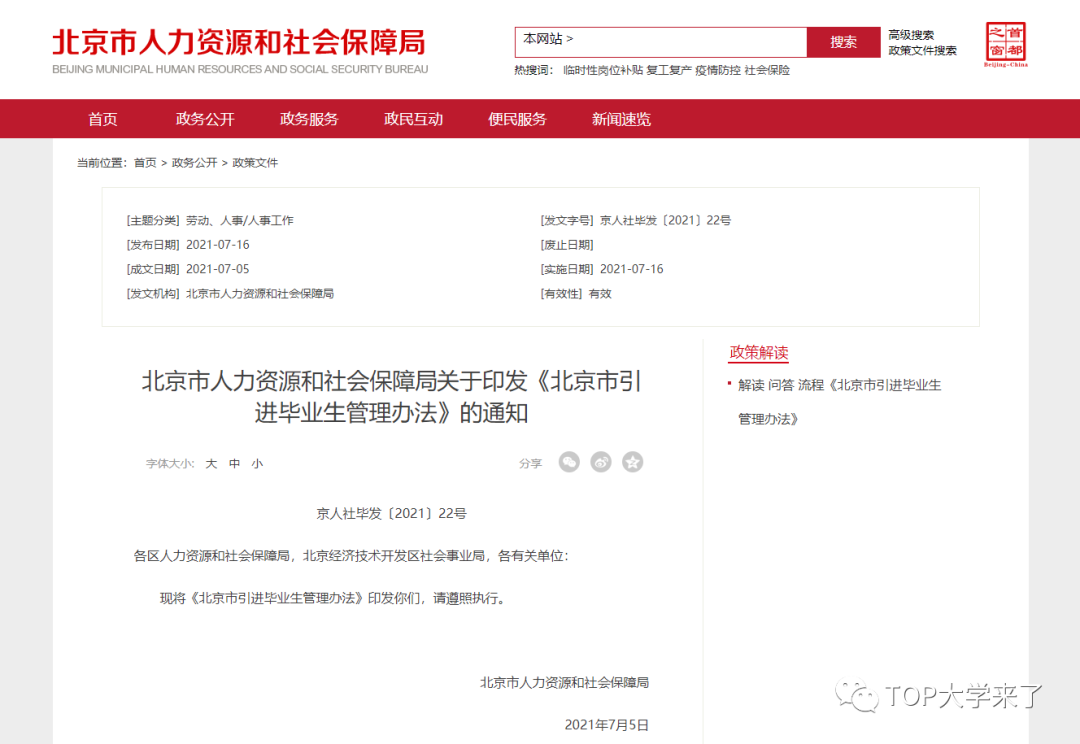Share via the Weibo icon

[x=601, y=462]
